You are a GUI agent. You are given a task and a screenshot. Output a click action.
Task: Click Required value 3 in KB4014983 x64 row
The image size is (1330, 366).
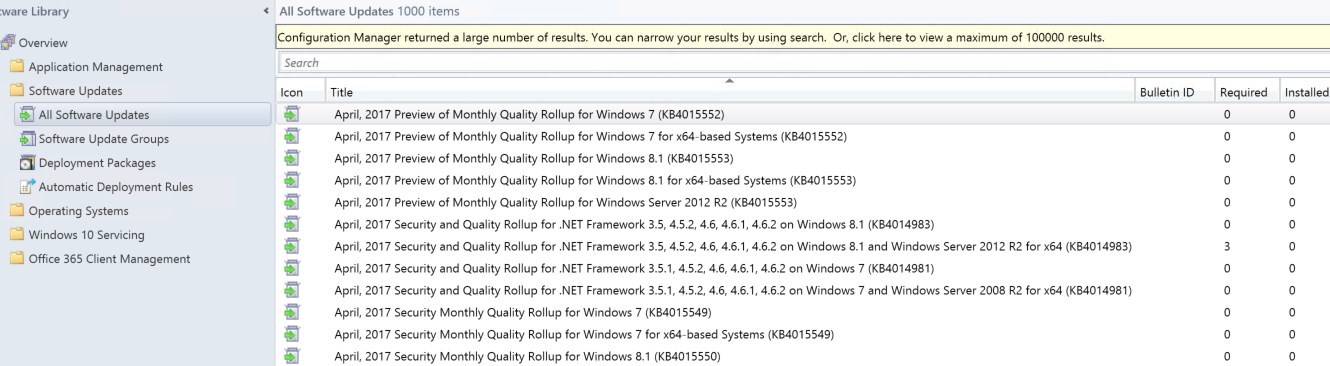click(x=1227, y=246)
